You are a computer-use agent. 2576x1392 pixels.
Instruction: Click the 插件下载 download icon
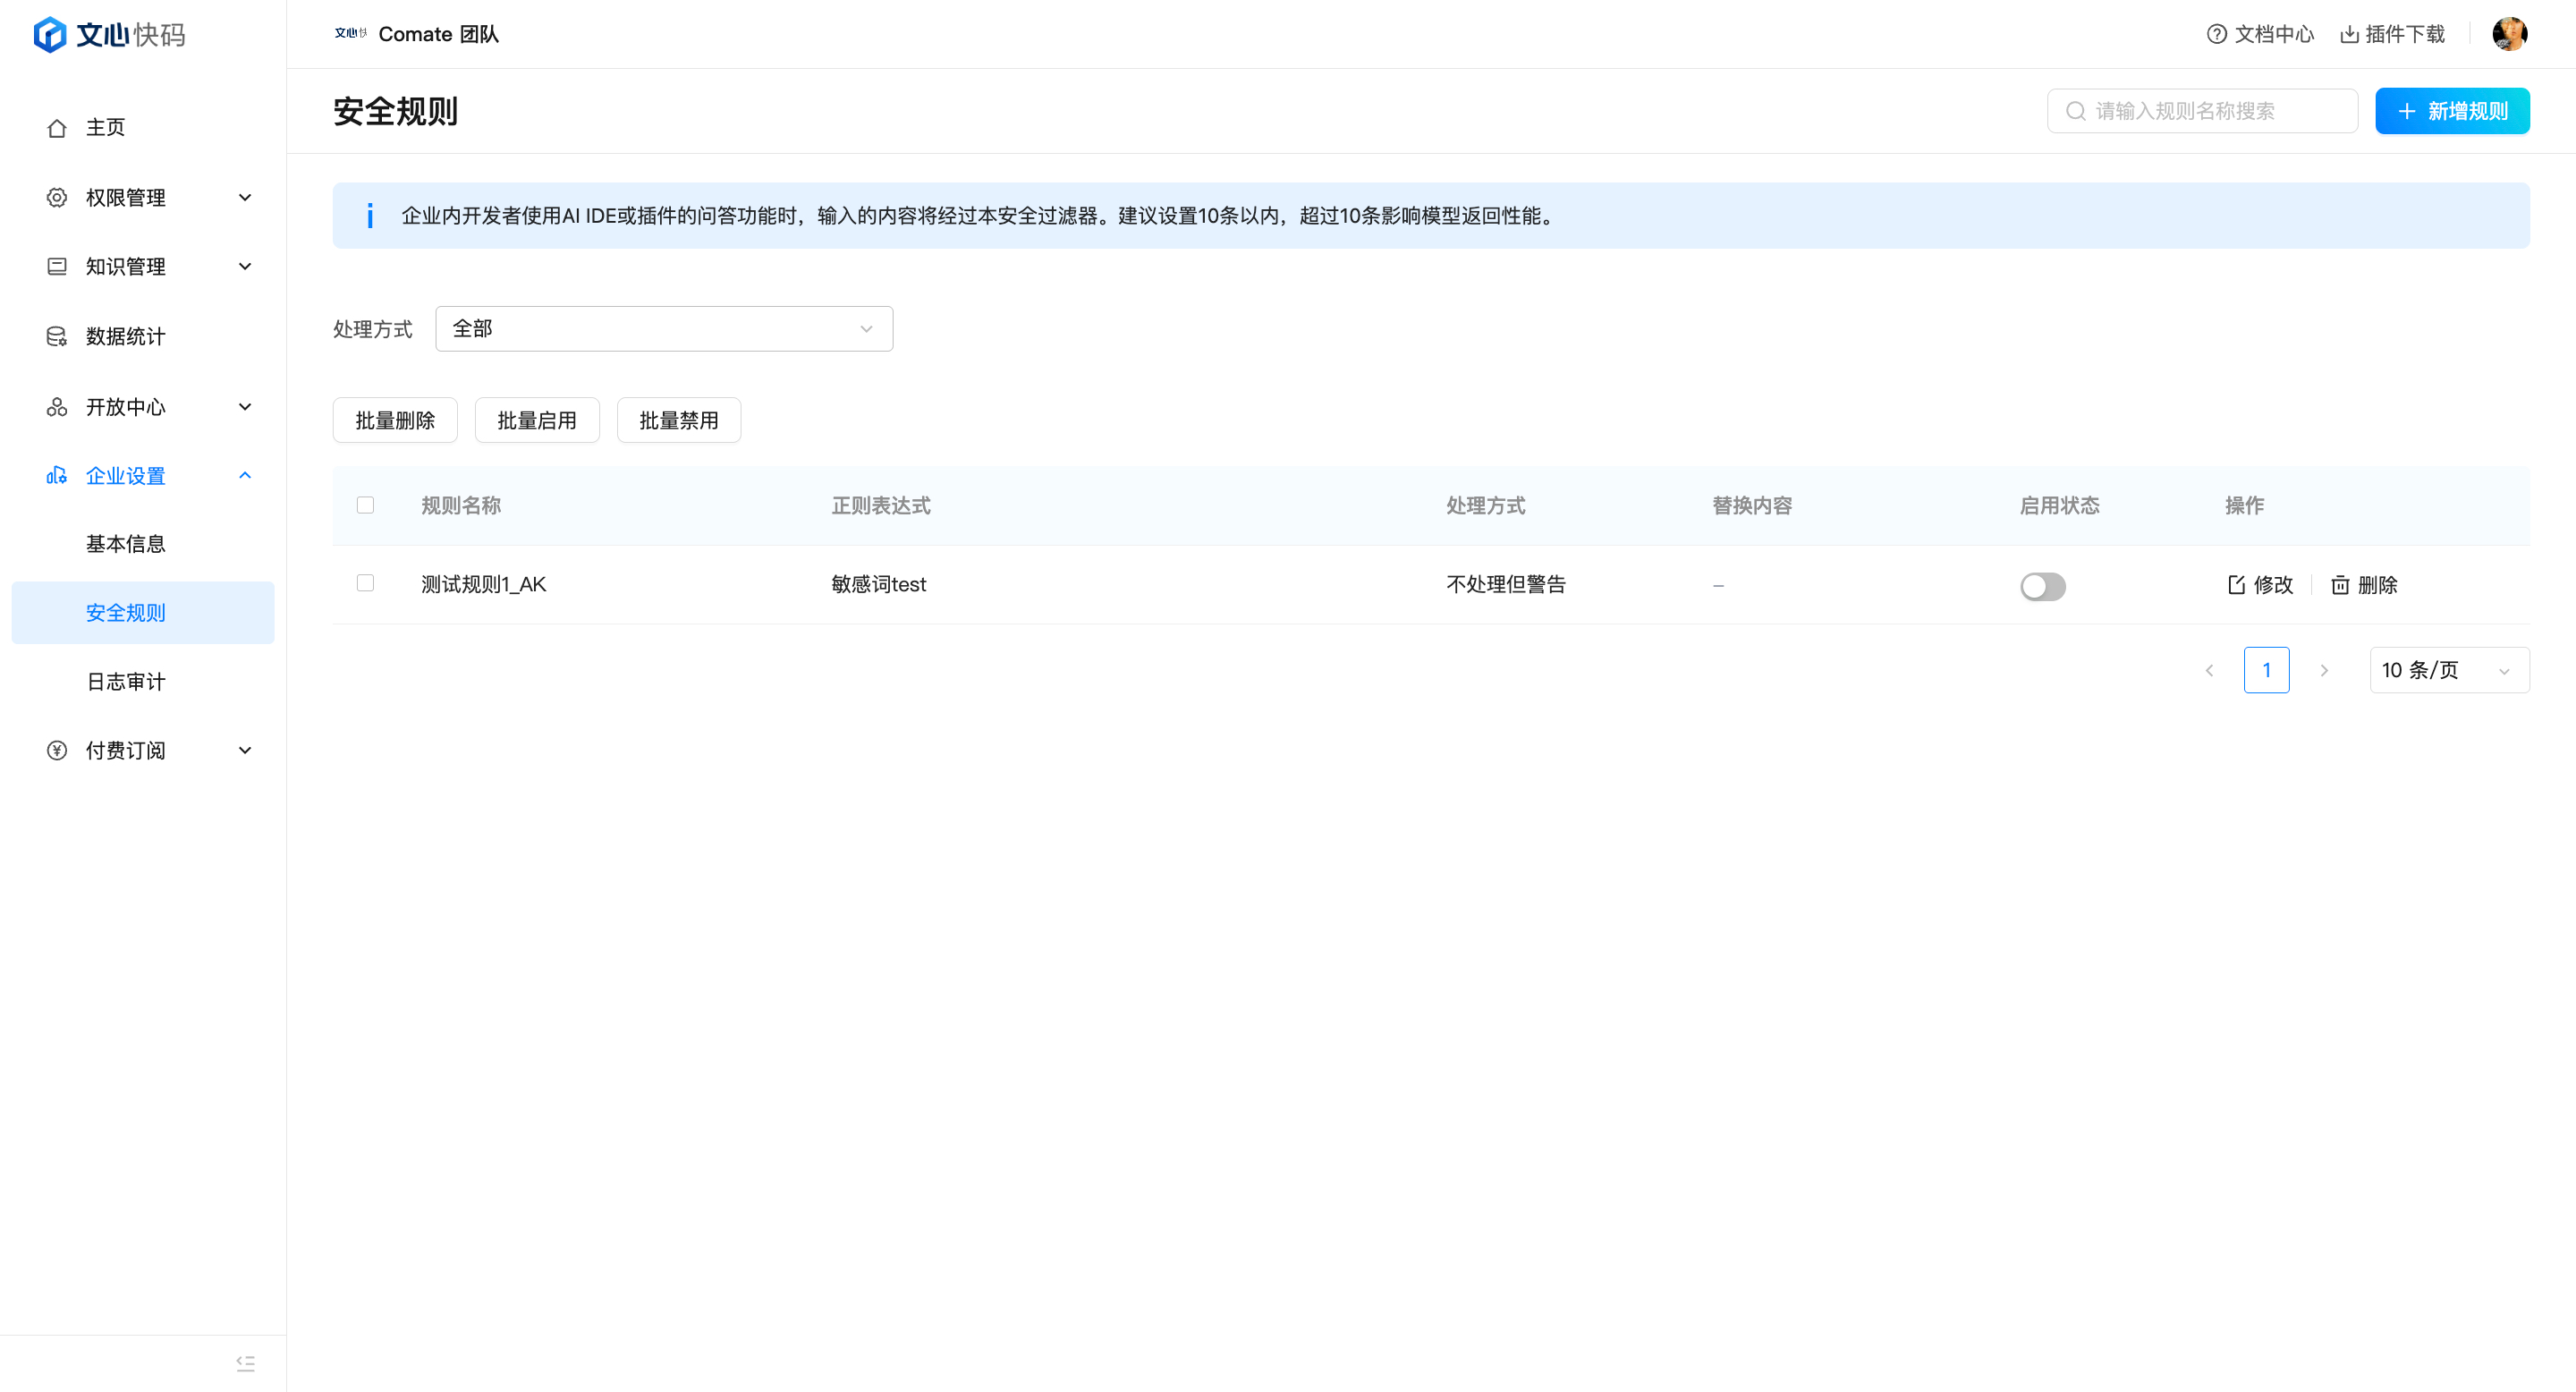[x=2349, y=35]
